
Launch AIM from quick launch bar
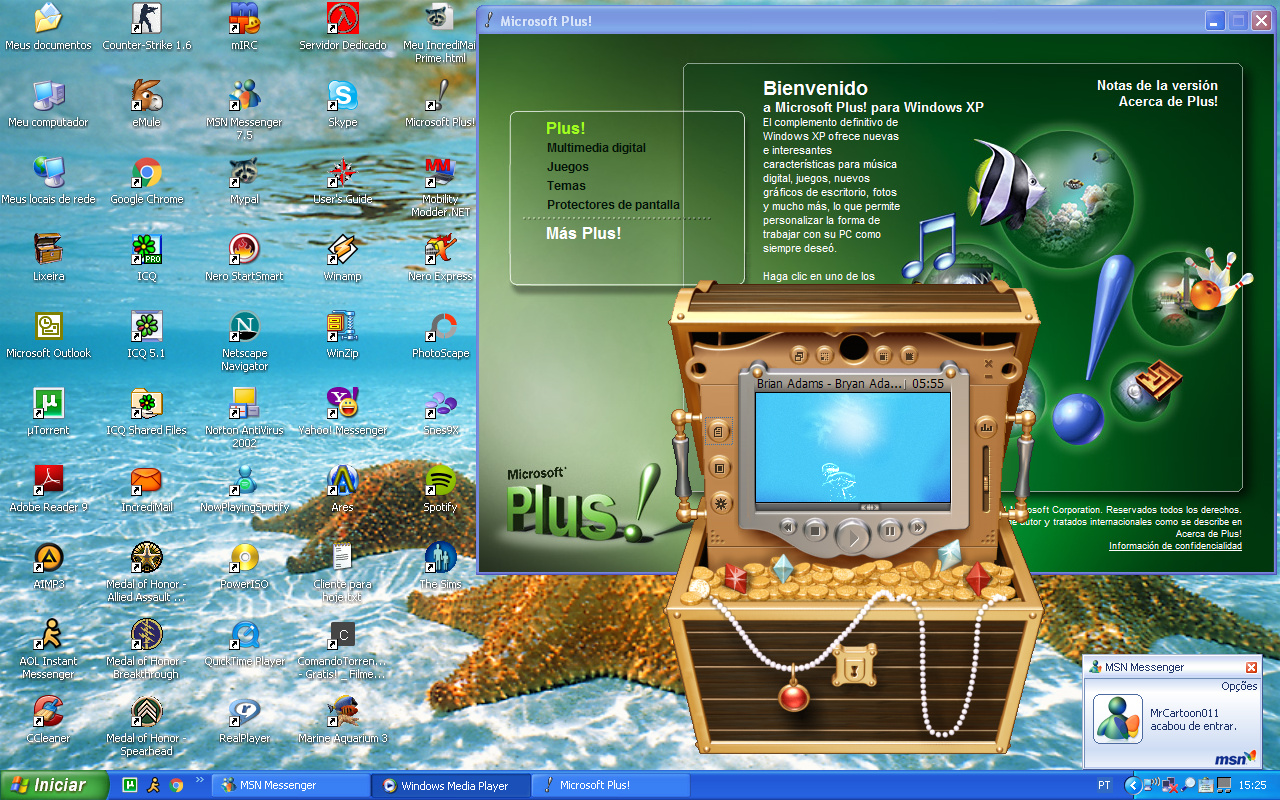(153, 786)
